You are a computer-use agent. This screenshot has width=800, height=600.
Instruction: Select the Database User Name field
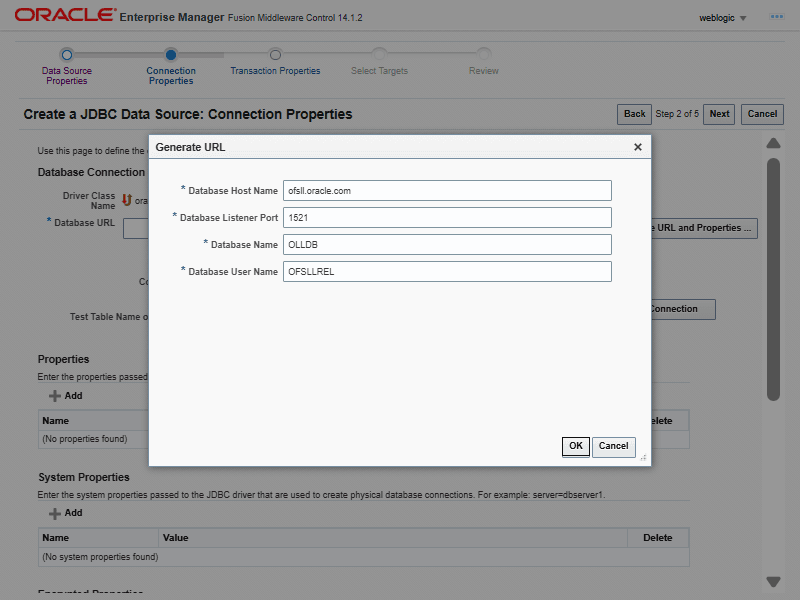447,272
